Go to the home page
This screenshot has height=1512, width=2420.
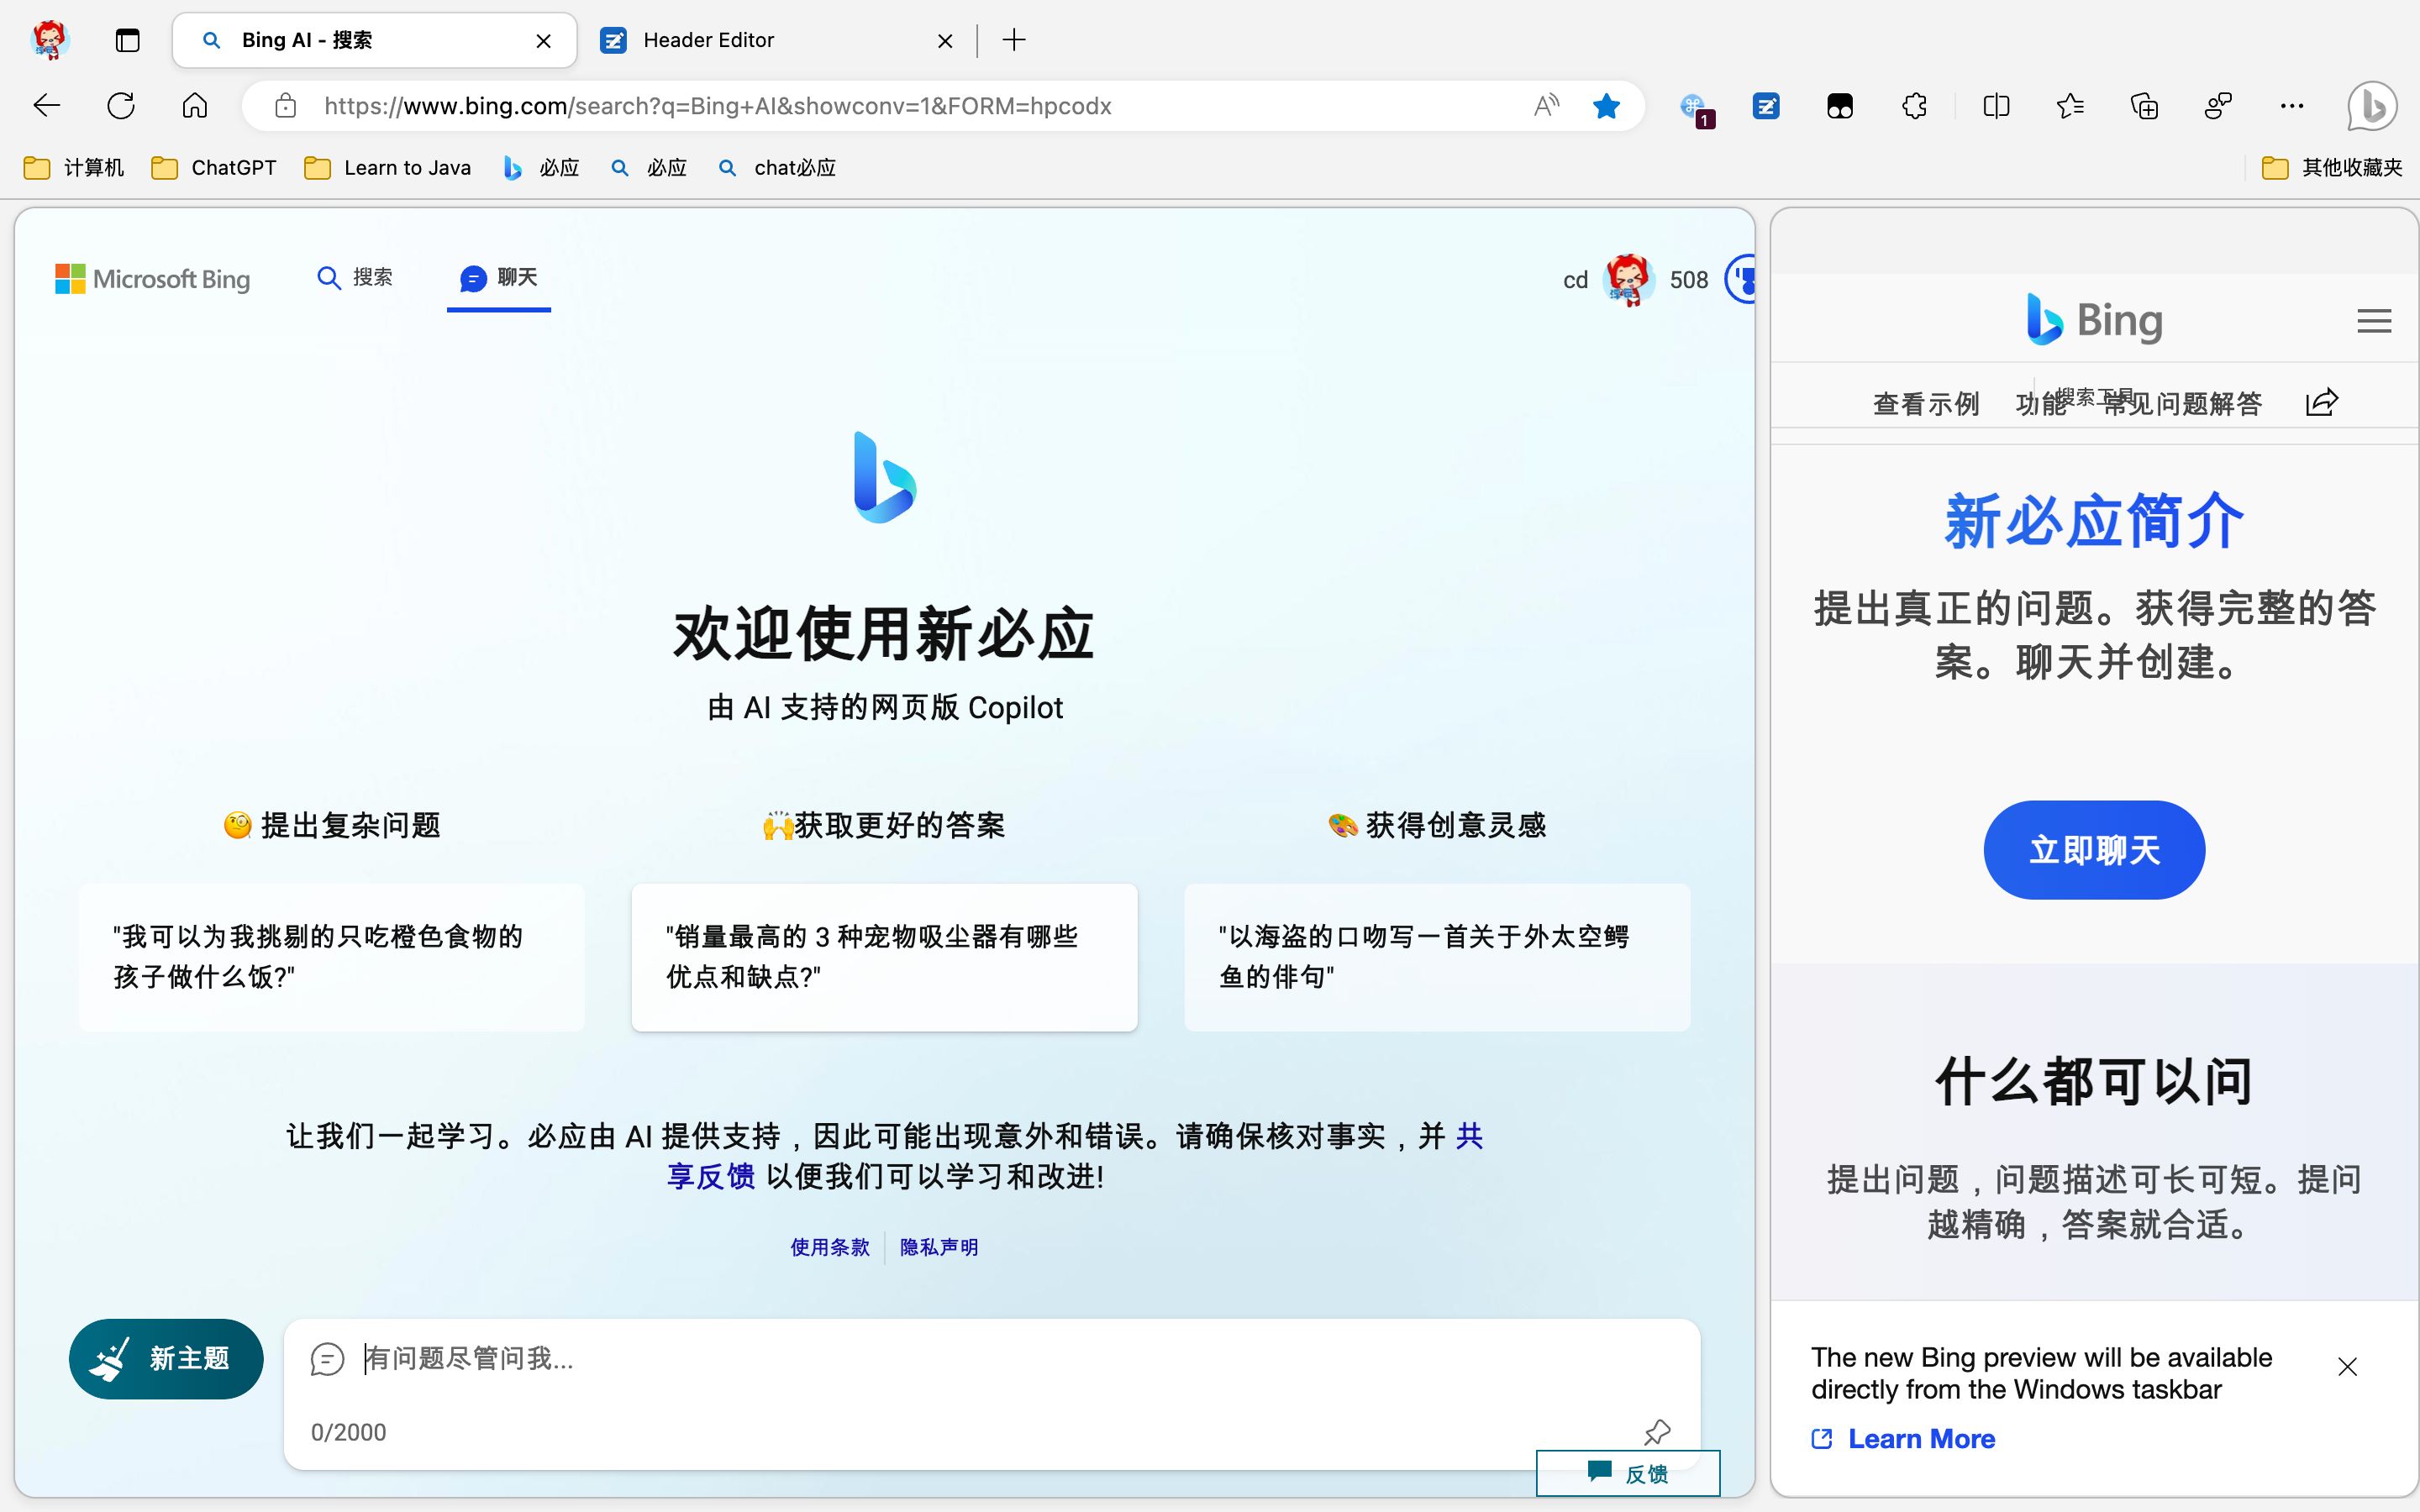[195, 105]
